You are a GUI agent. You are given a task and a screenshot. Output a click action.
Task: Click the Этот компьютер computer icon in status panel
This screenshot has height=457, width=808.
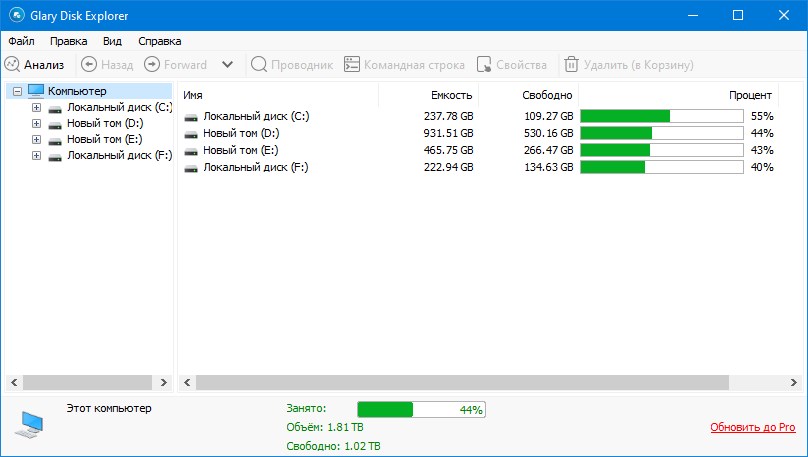(29, 425)
